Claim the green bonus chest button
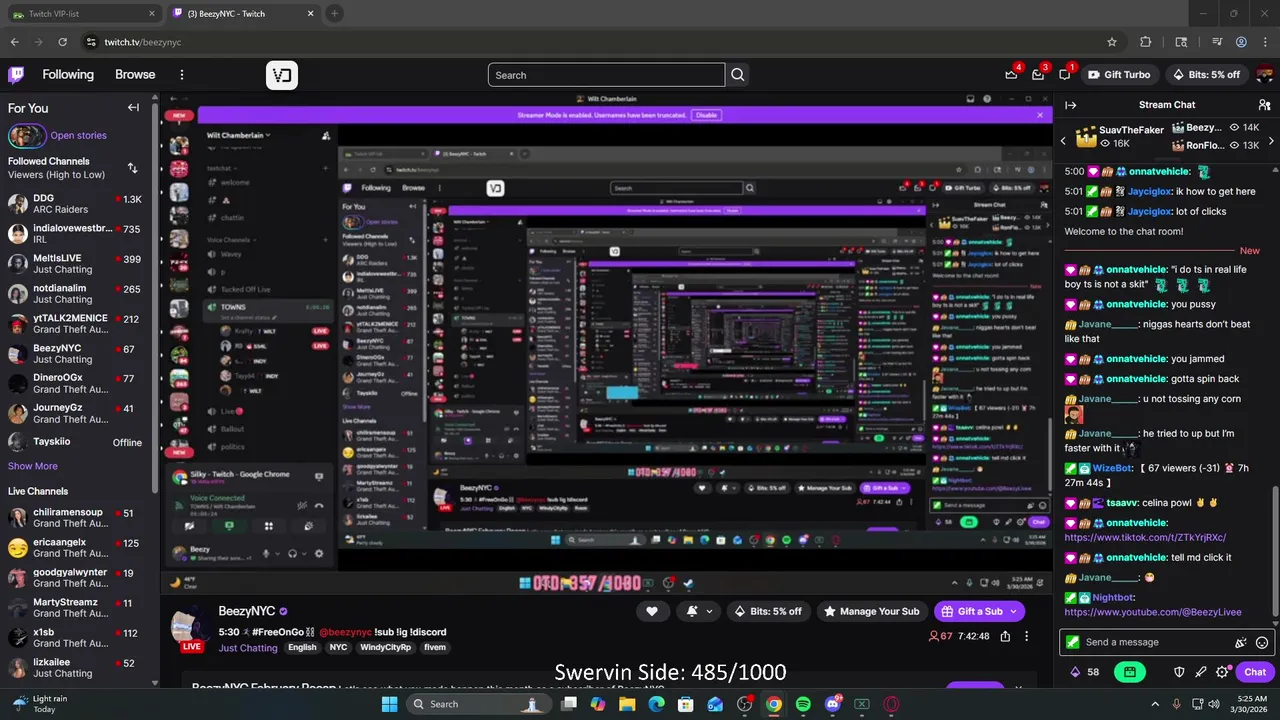 [1130, 672]
